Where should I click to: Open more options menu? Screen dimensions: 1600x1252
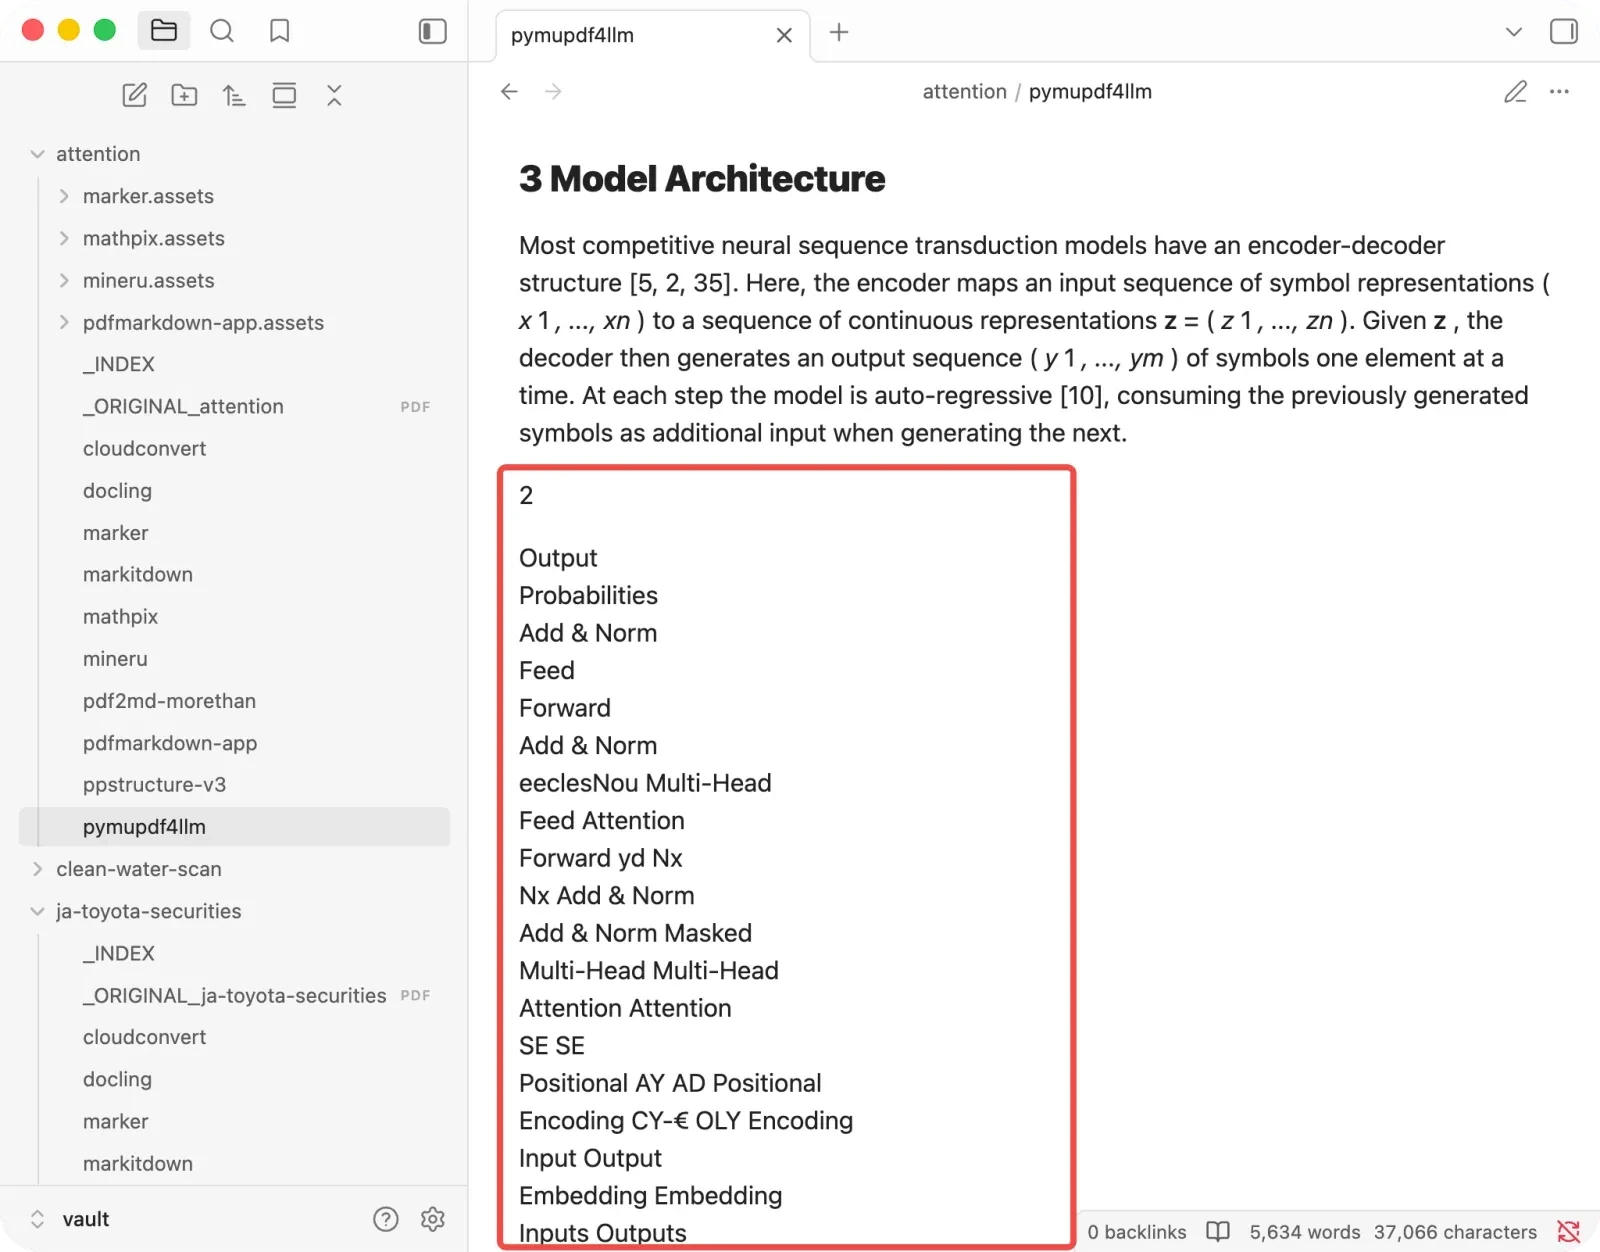[x=1559, y=91]
